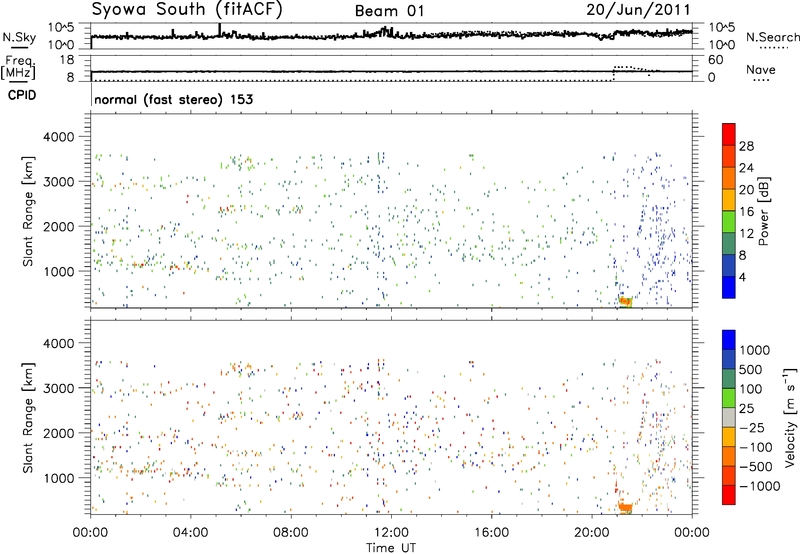The image size is (800, 554).
Task: Click the '20:00' time axis tick label
Action: click(x=592, y=533)
